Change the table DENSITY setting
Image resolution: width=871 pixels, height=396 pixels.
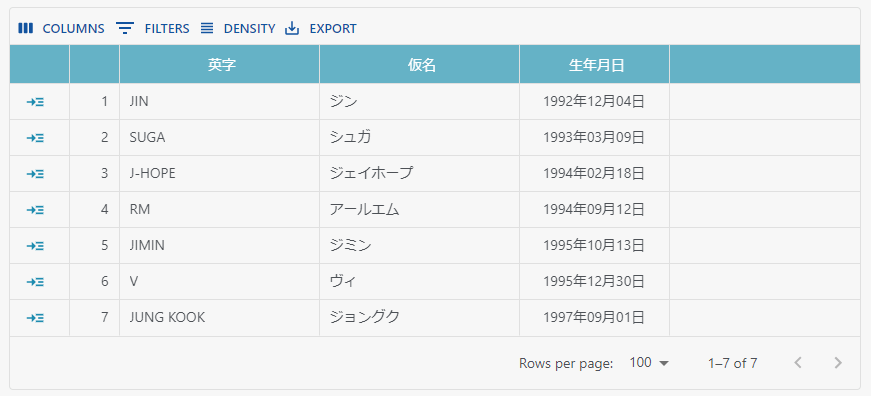pos(238,28)
